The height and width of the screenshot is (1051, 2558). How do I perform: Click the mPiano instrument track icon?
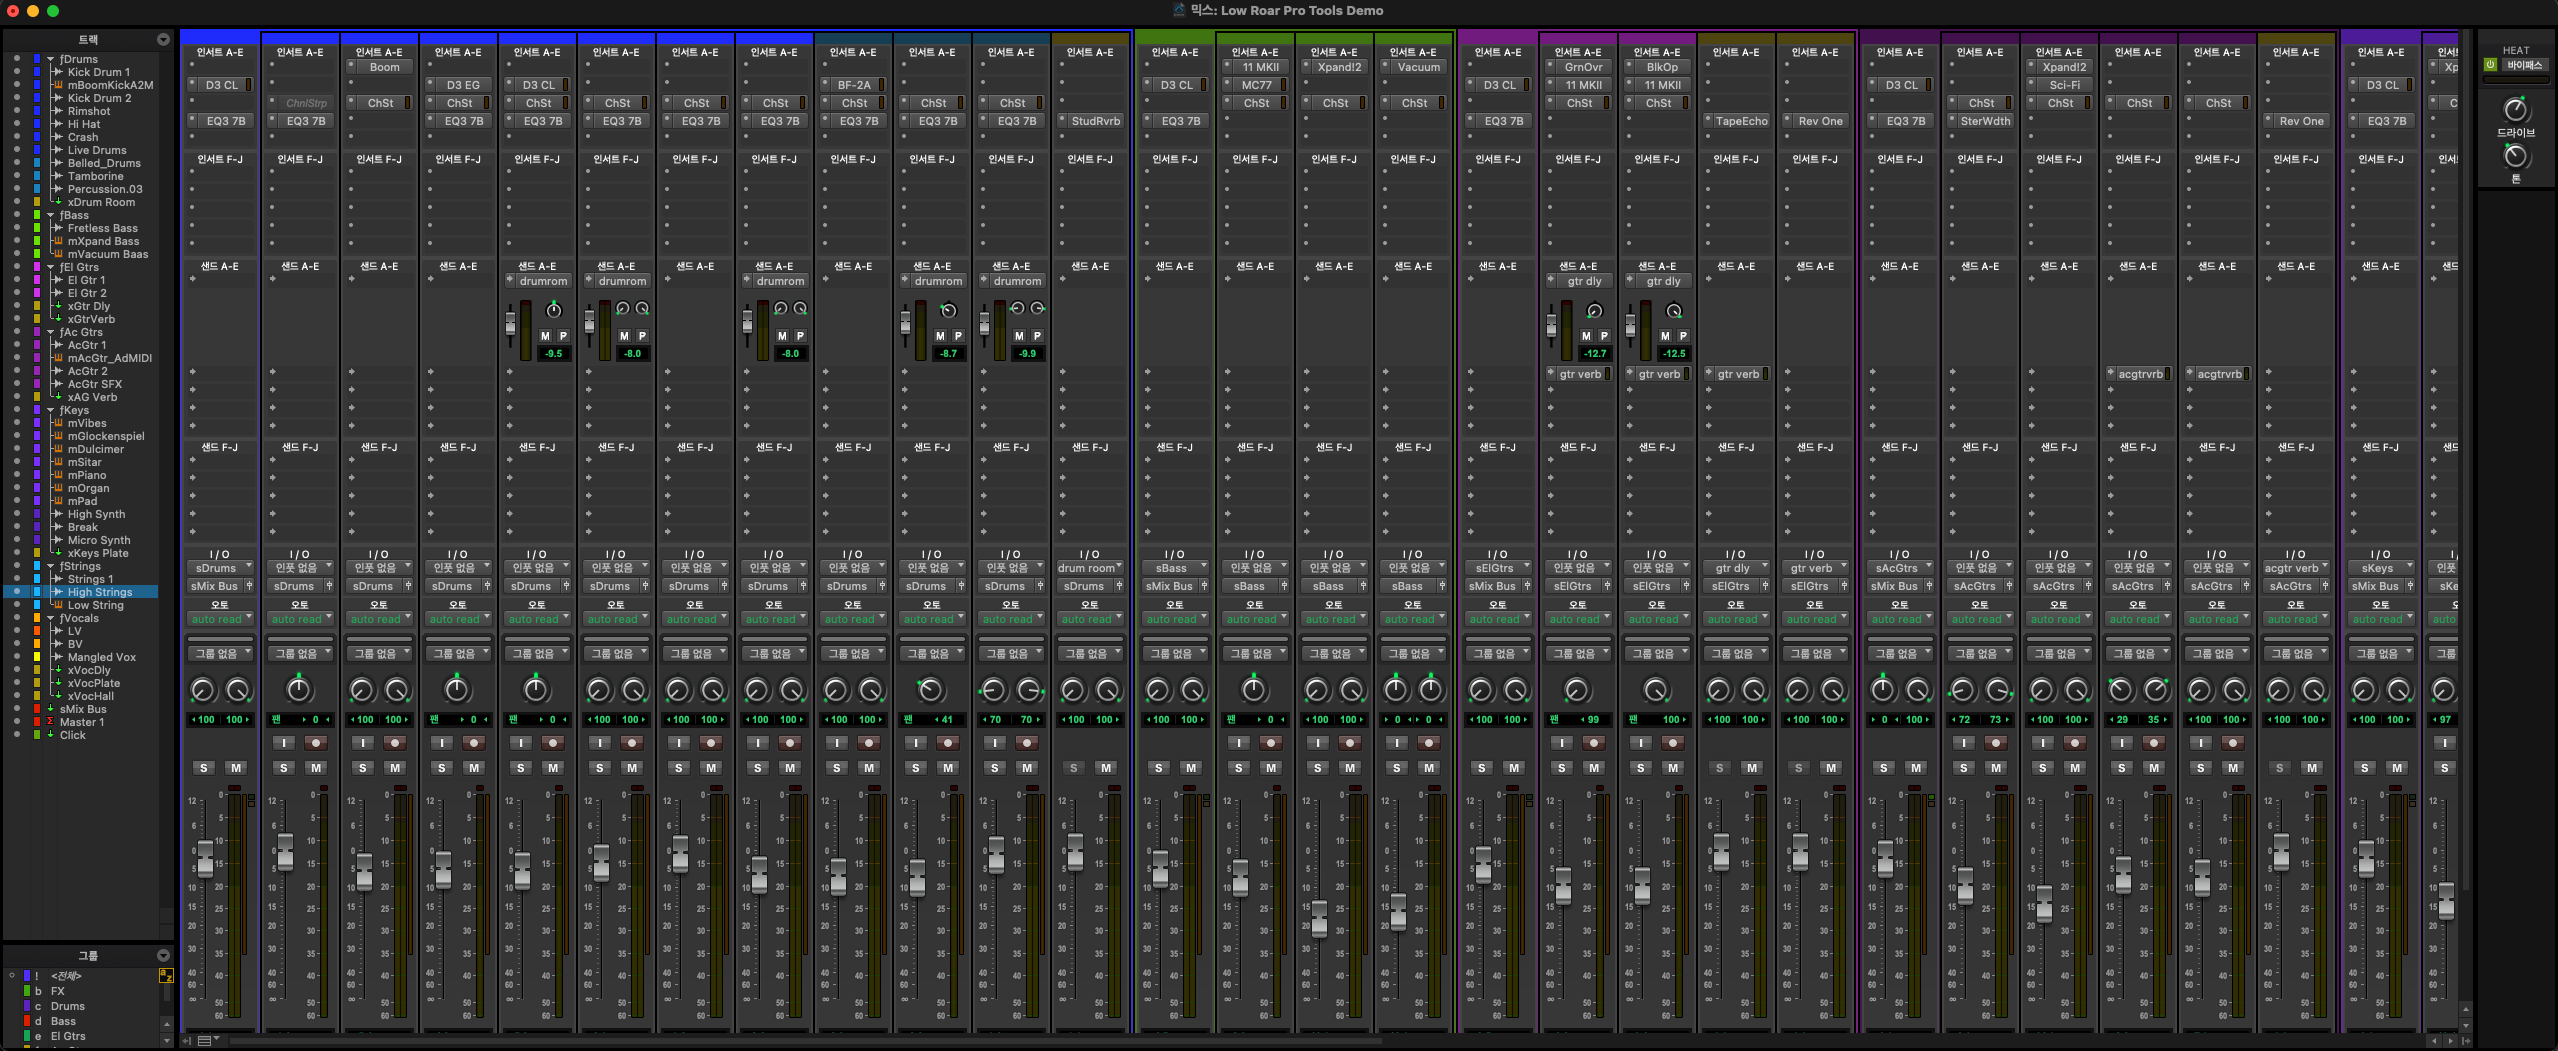point(58,475)
